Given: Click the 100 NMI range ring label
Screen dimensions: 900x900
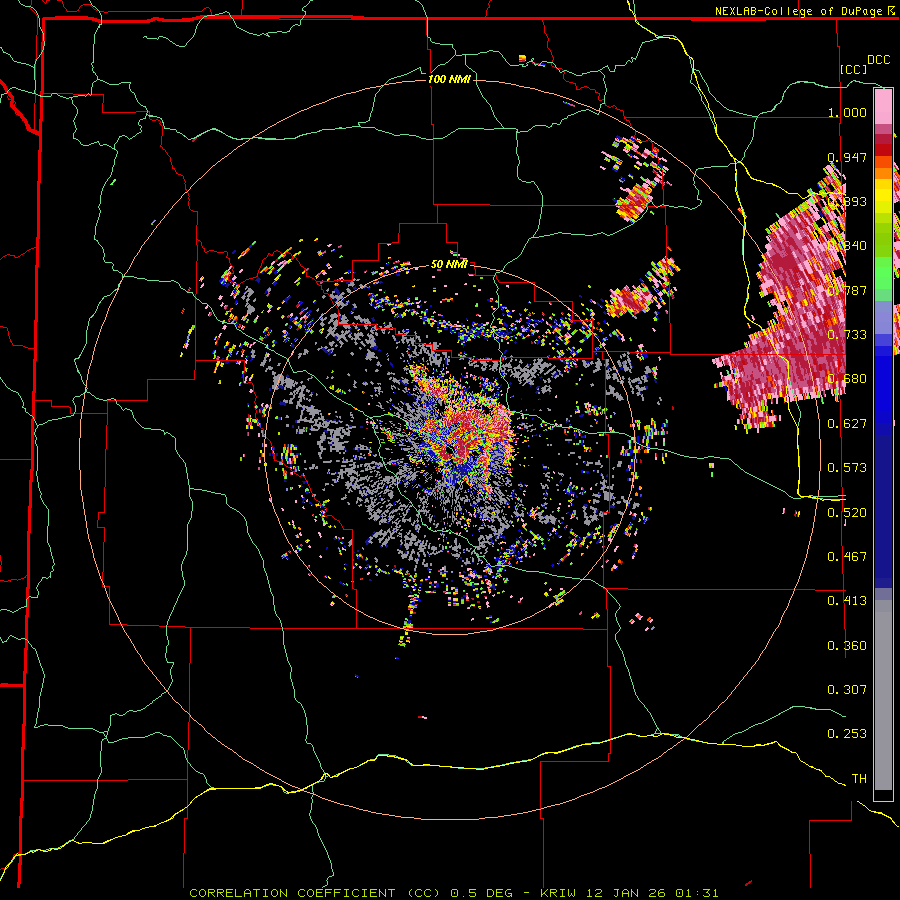Looking at the screenshot, I should tap(449, 79).
